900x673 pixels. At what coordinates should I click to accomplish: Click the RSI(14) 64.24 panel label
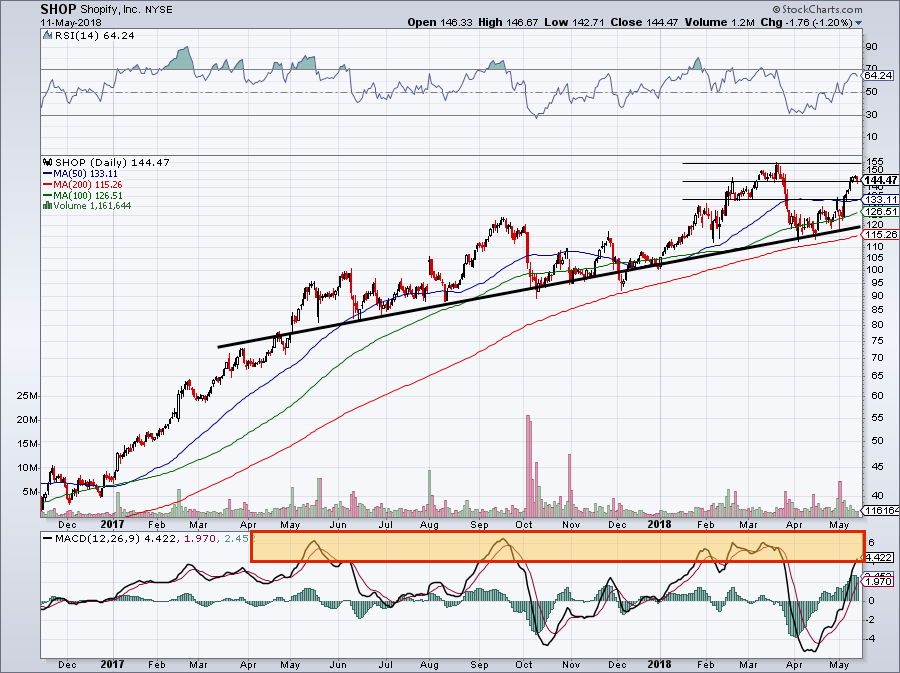coord(94,36)
